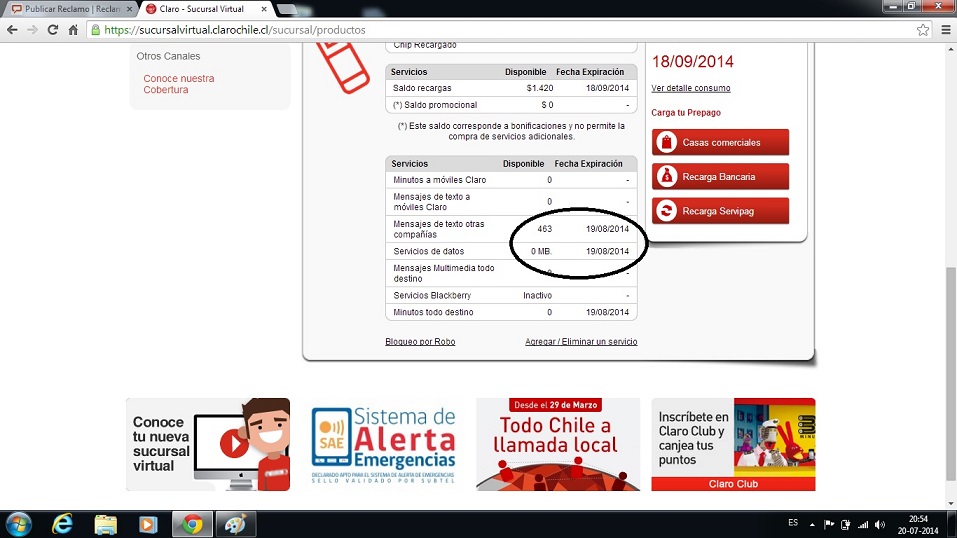Open a new tab button
957x538 pixels.
coord(287,9)
